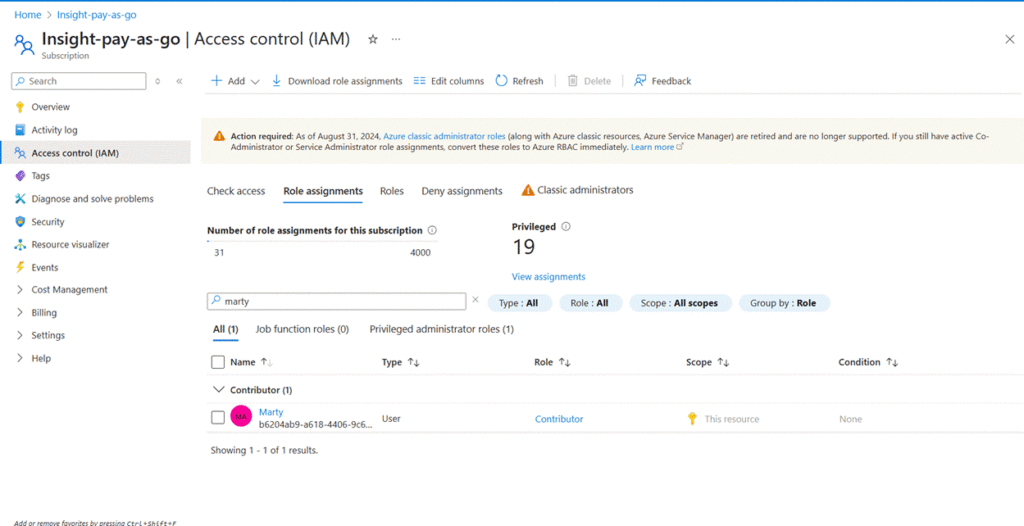Switch to the Check access tab
Image resolution: width=1024 pixels, height=526 pixels.
(x=236, y=191)
